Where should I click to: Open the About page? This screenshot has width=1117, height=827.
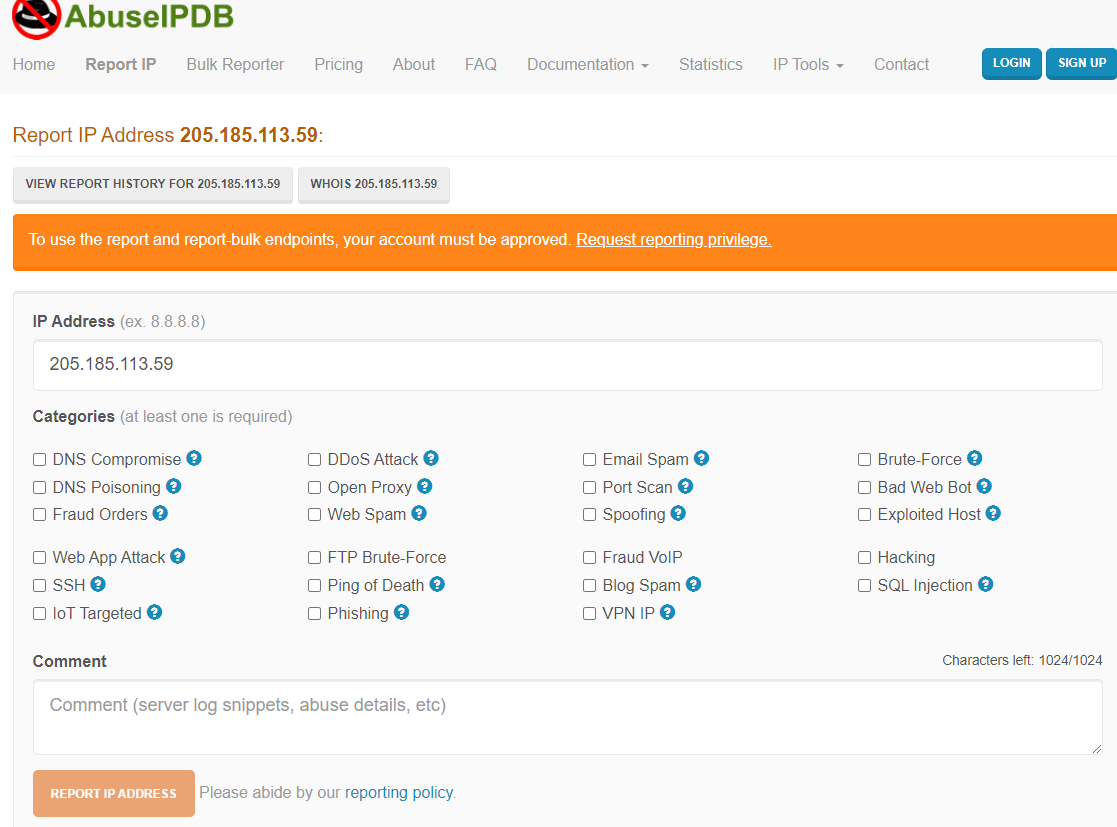click(414, 64)
